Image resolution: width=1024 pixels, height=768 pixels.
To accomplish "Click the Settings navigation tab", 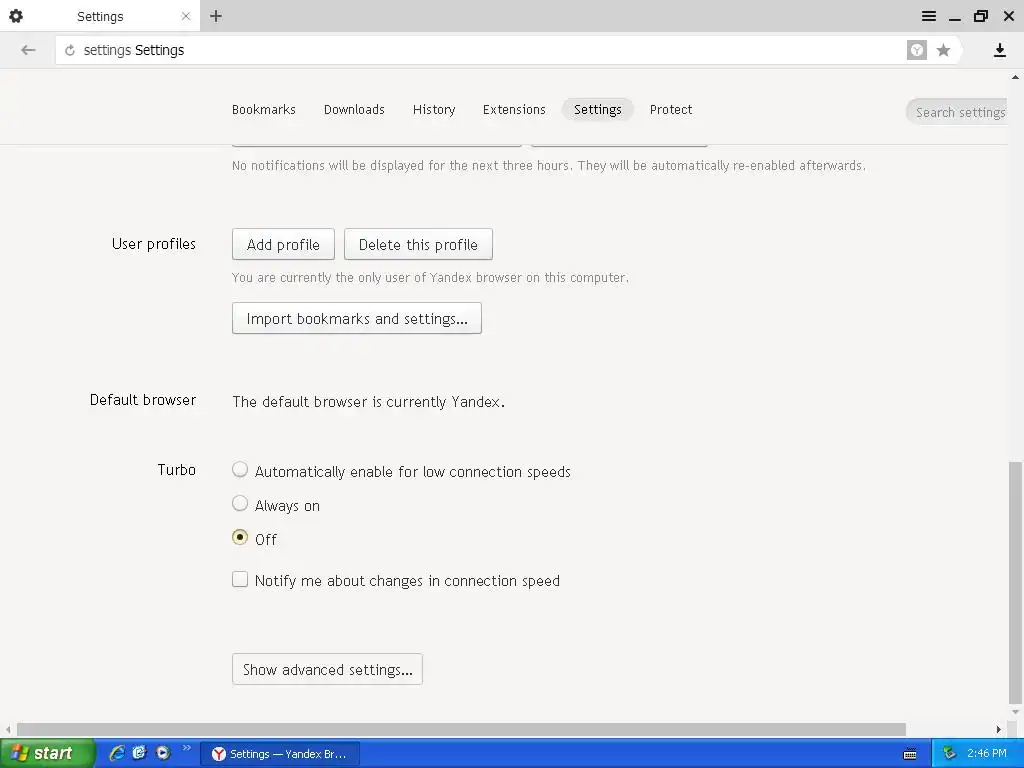I will click(598, 110).
